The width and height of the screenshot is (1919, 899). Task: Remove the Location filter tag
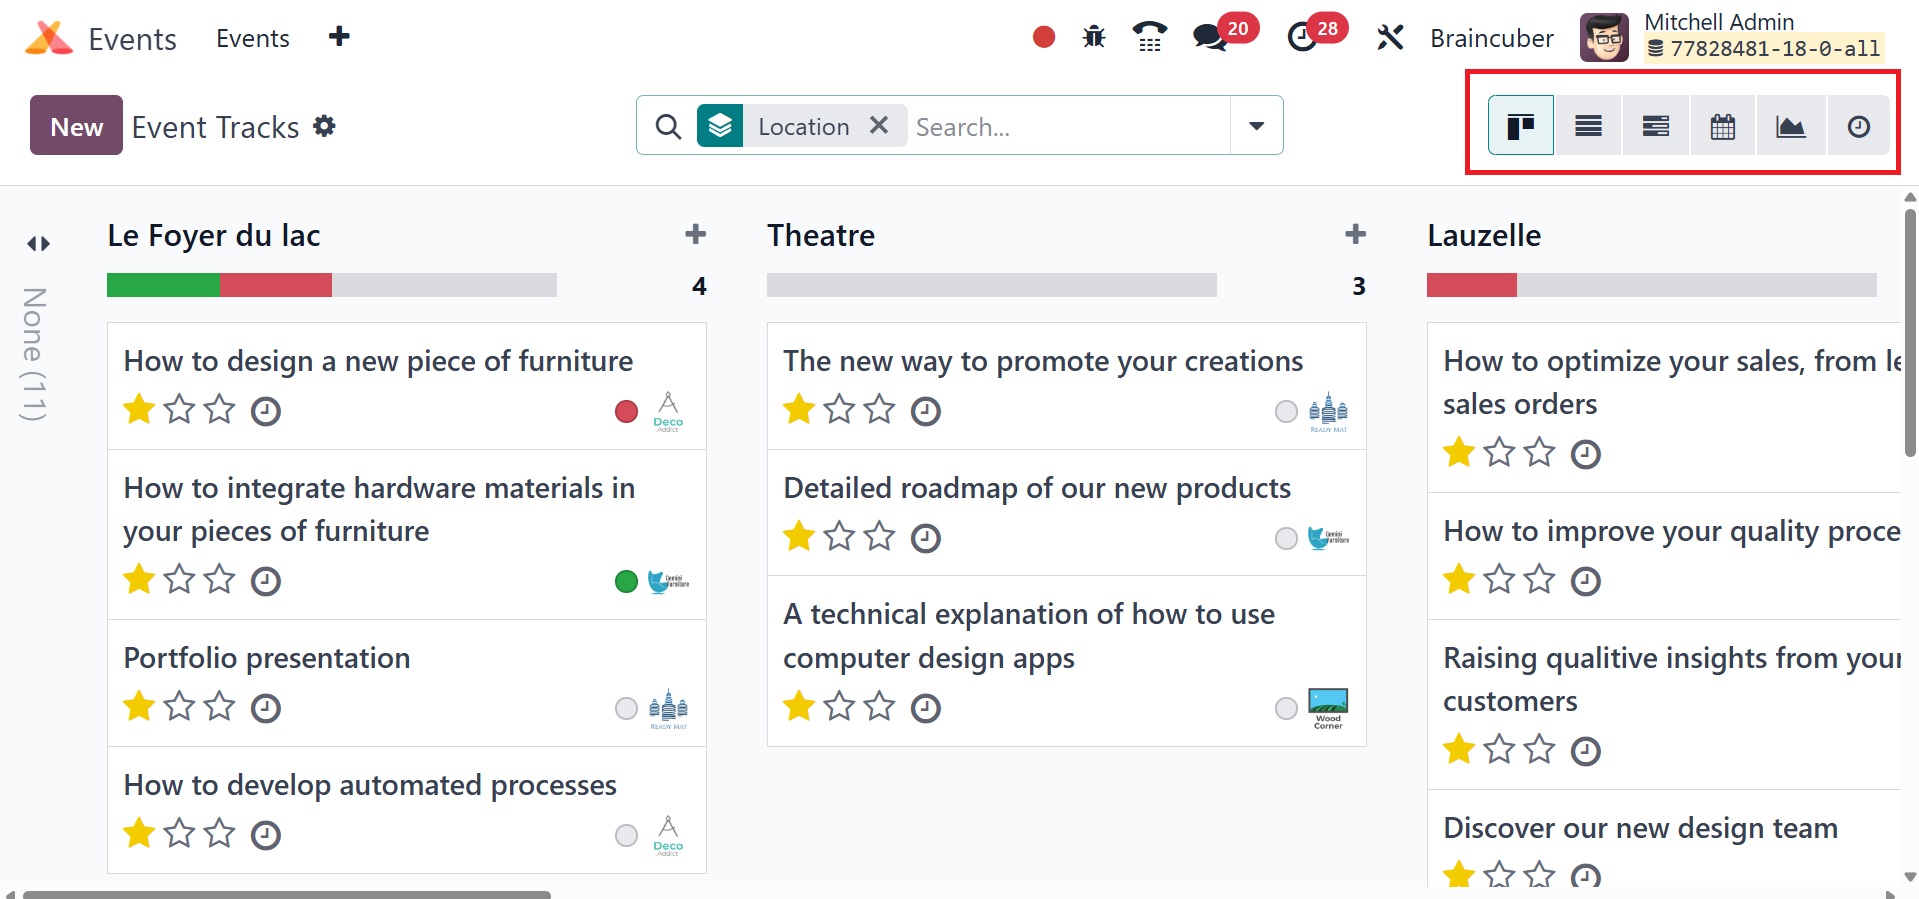coord(878,125)
